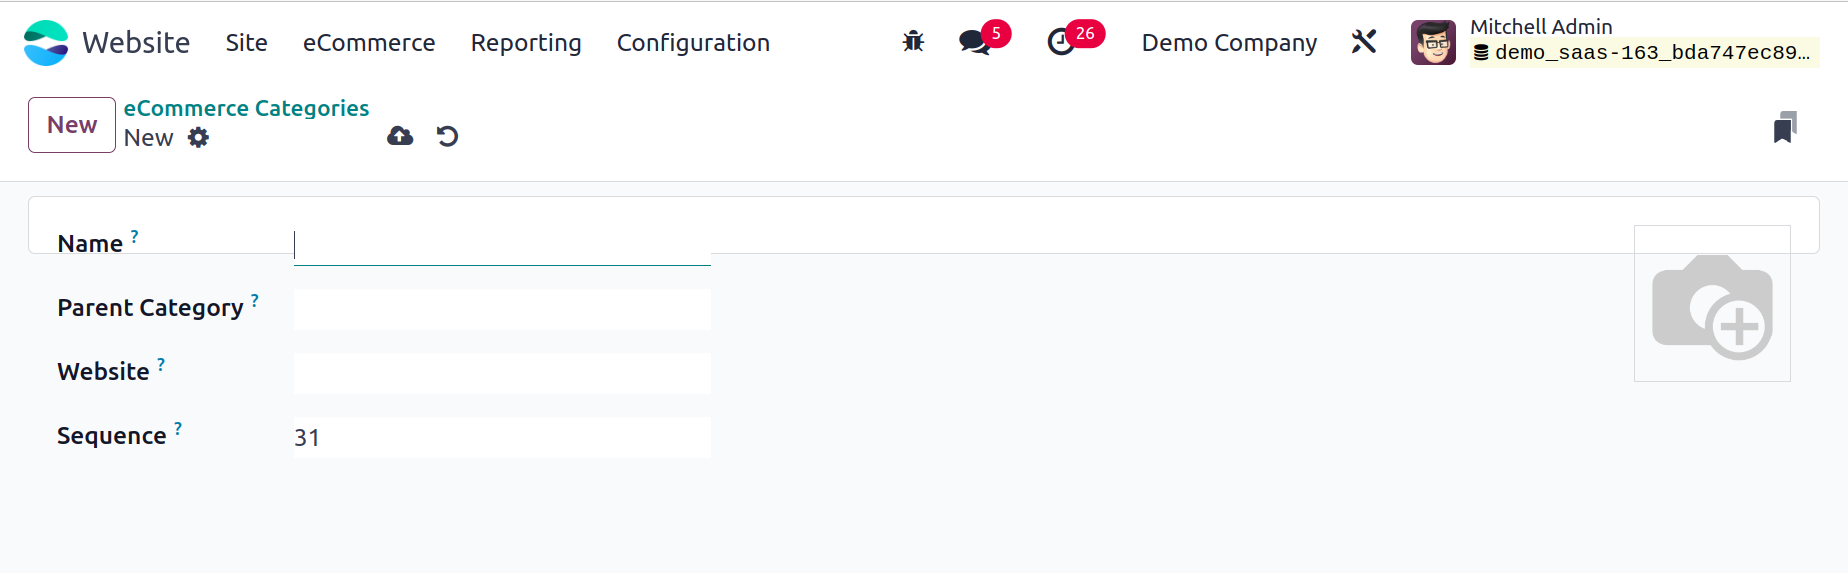
Task: Open the eCommerce menu
Action: coord(369,43)
